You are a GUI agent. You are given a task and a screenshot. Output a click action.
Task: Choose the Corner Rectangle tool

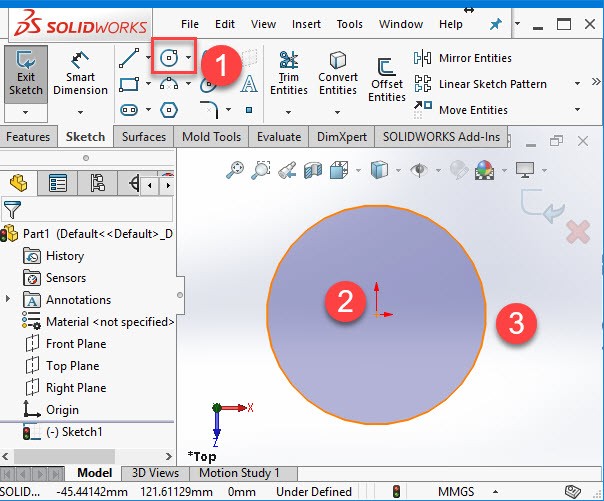pyautogui.click(x=129, y=84)
